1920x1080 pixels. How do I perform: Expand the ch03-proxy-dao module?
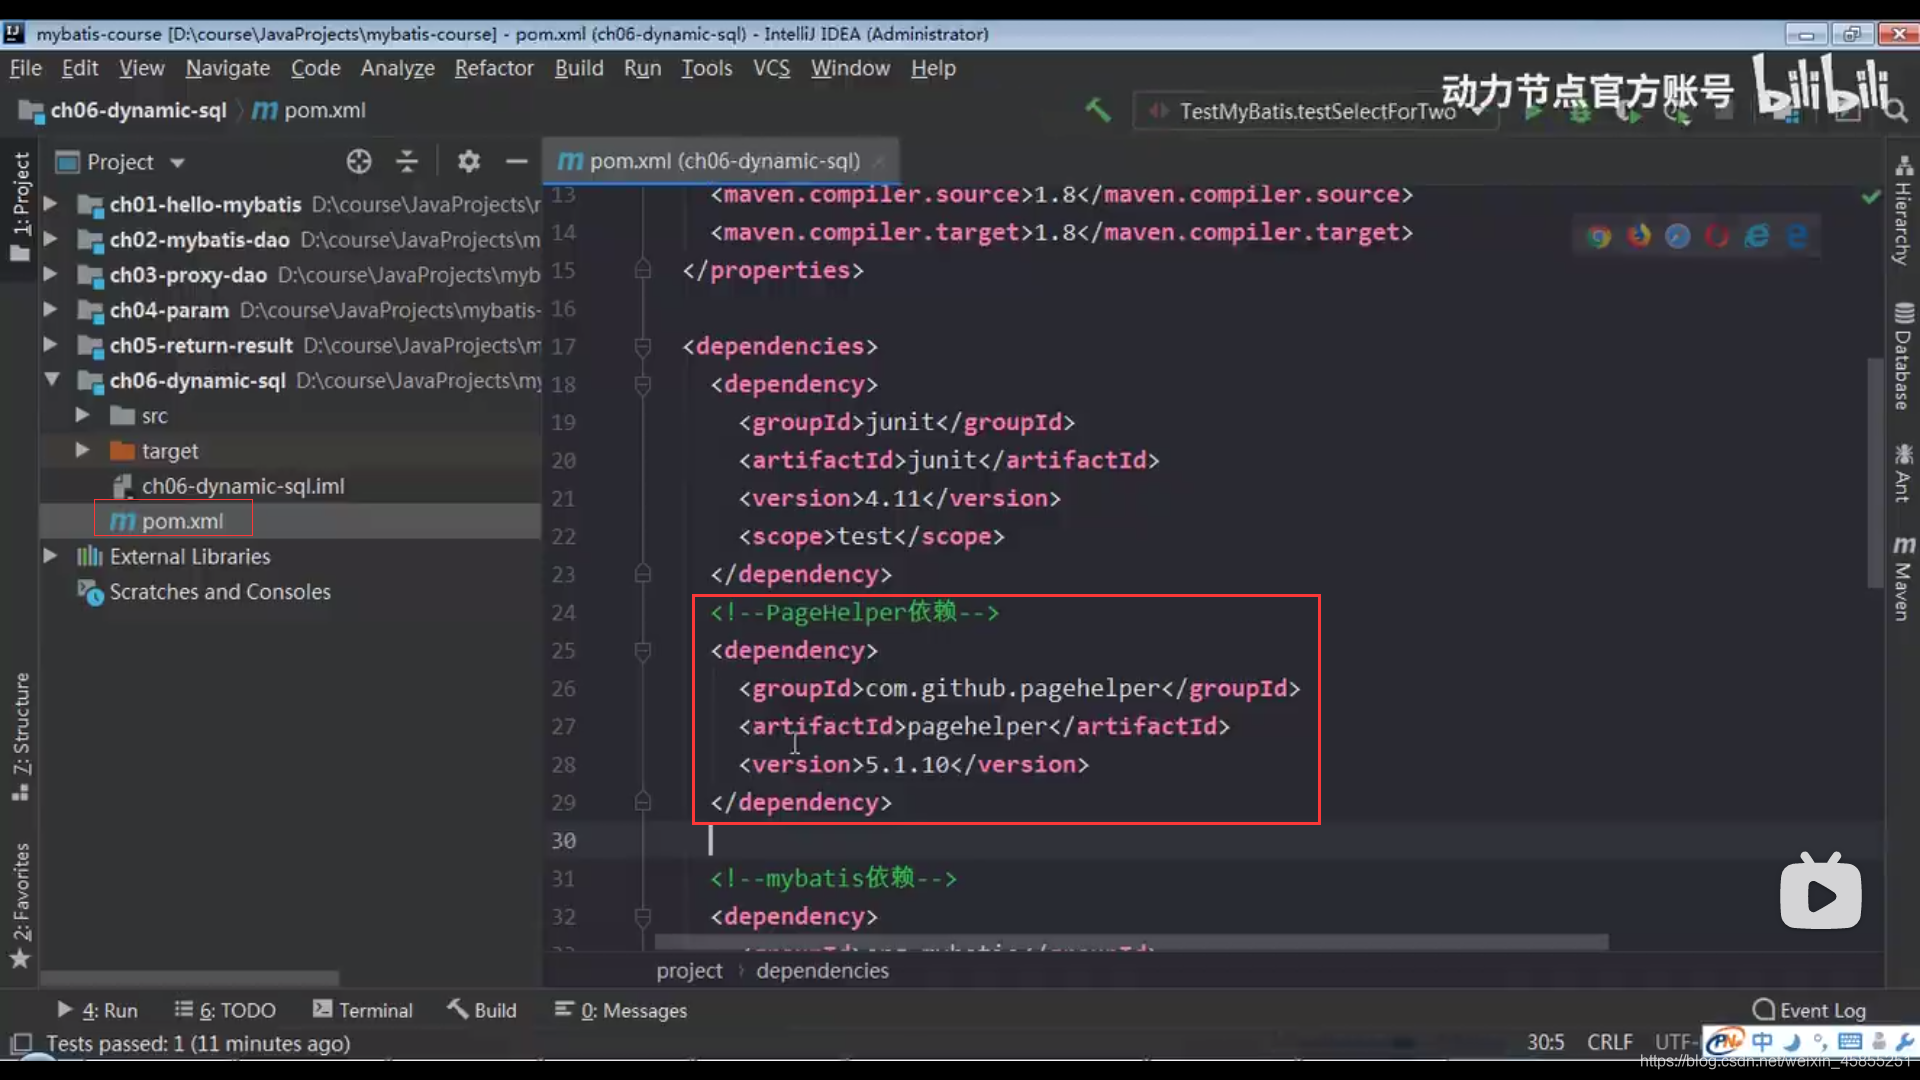(50, 274)
